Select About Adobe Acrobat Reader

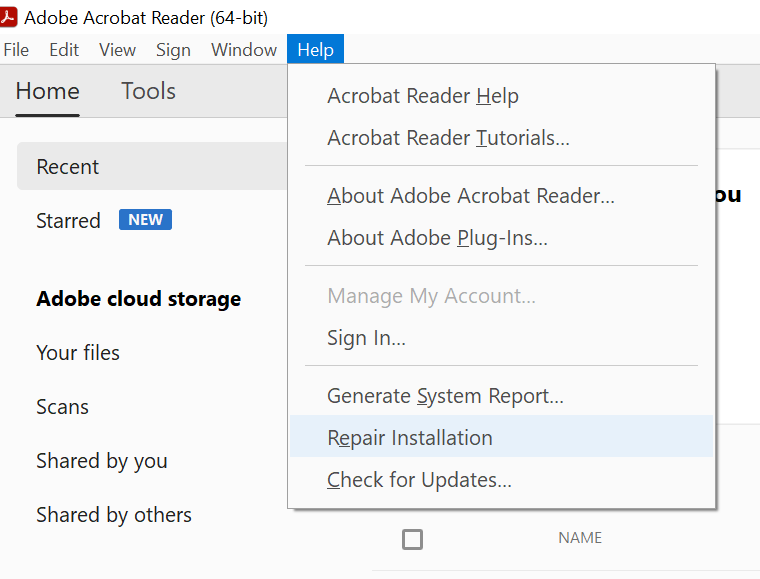(470, 196)
